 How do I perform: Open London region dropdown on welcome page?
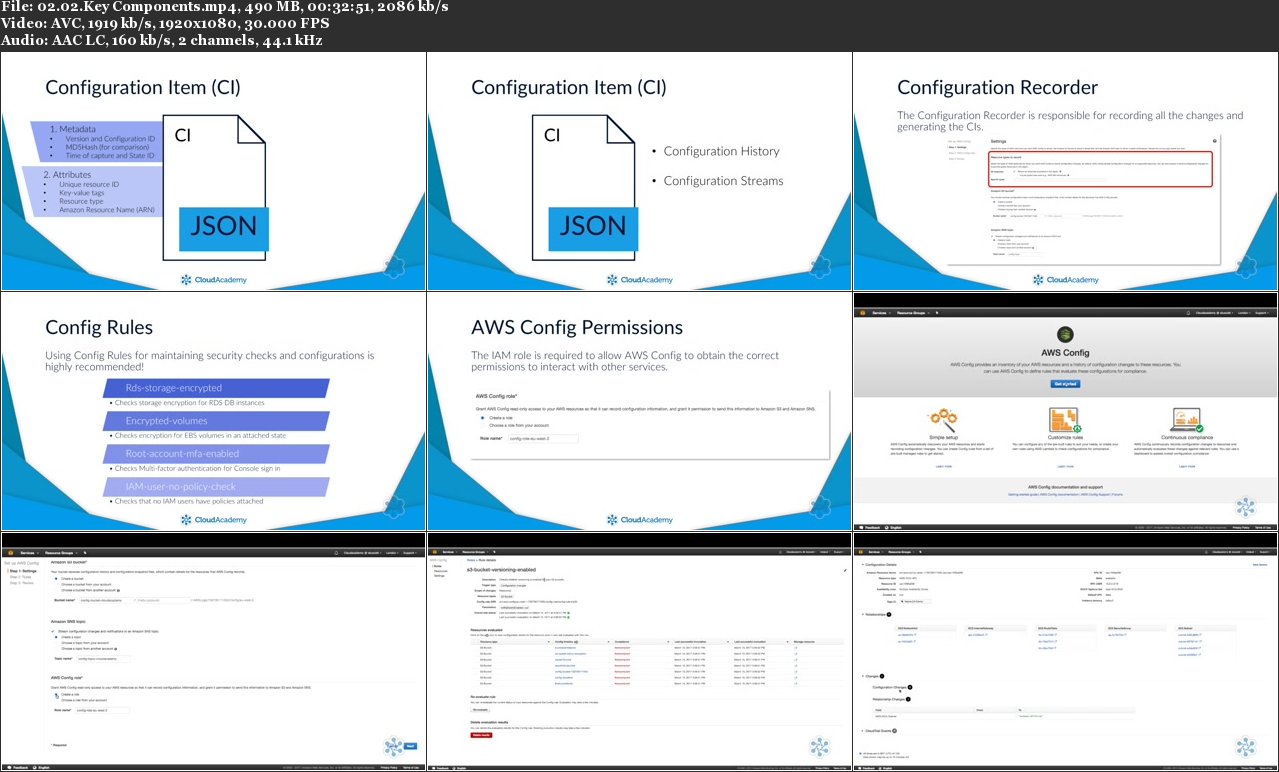tap(1244, 313)
